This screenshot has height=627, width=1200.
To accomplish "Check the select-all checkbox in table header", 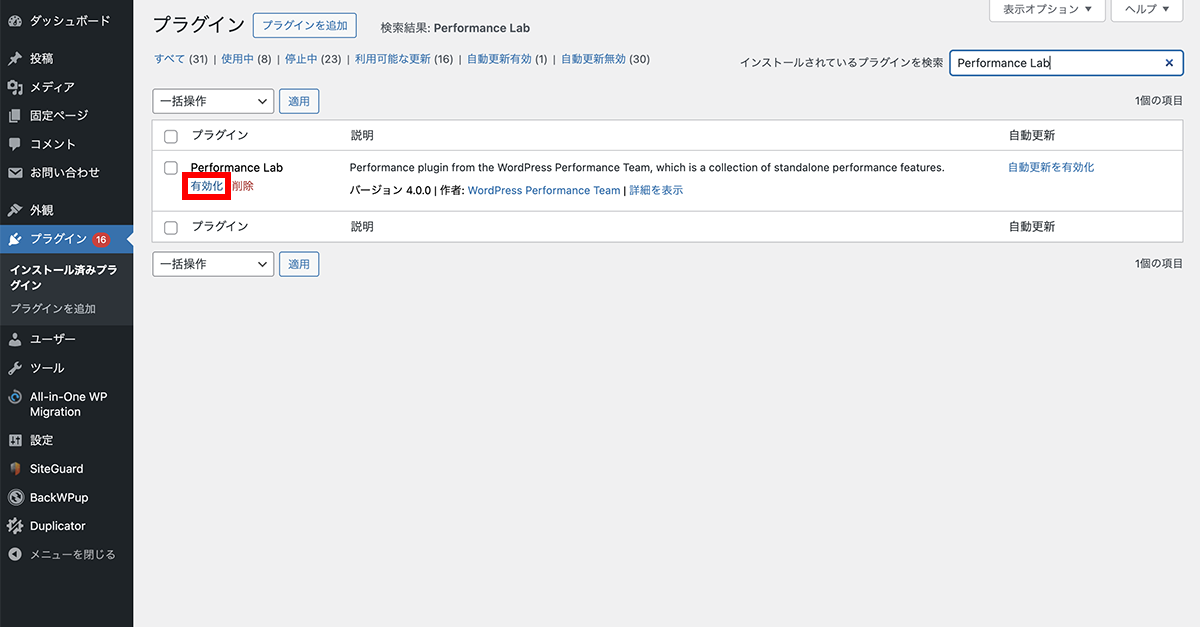I will 170,136.
